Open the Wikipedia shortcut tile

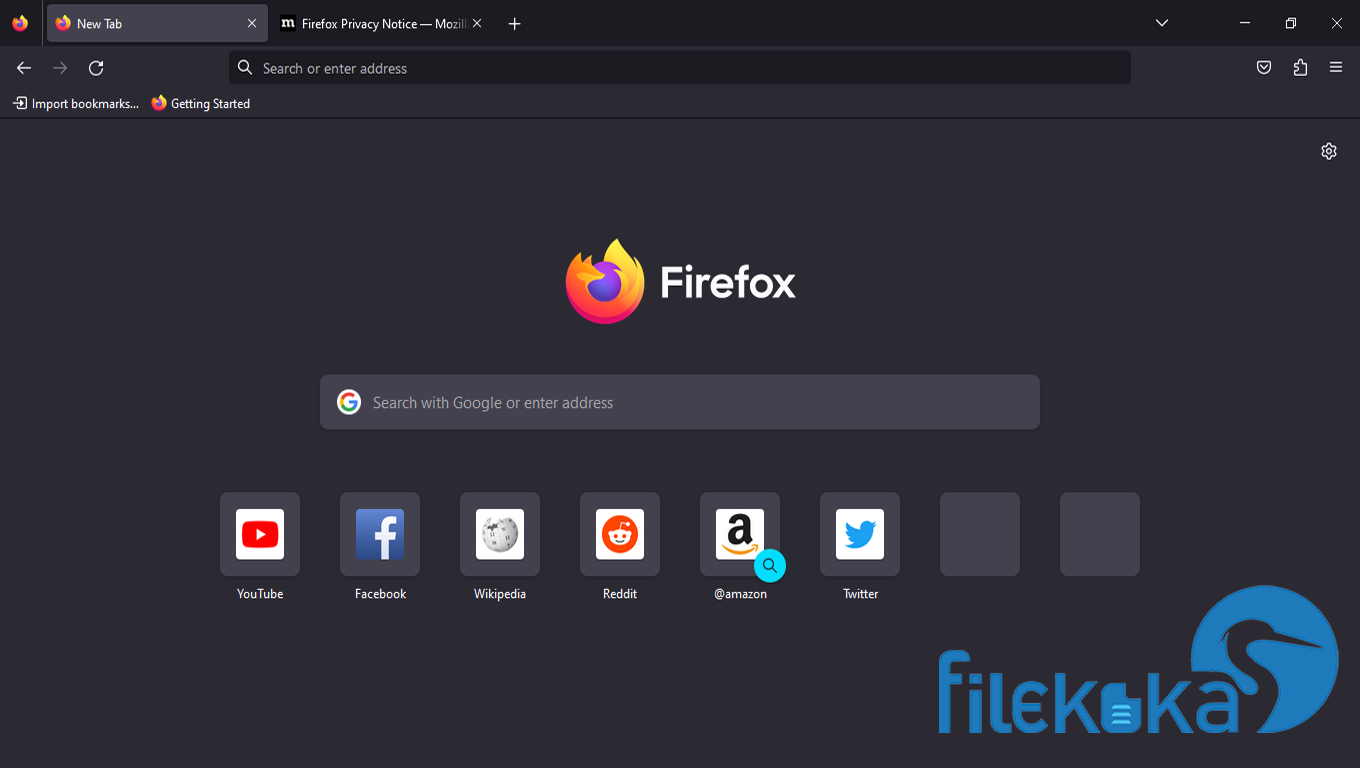pyautogui.click(x=500, y=534)
